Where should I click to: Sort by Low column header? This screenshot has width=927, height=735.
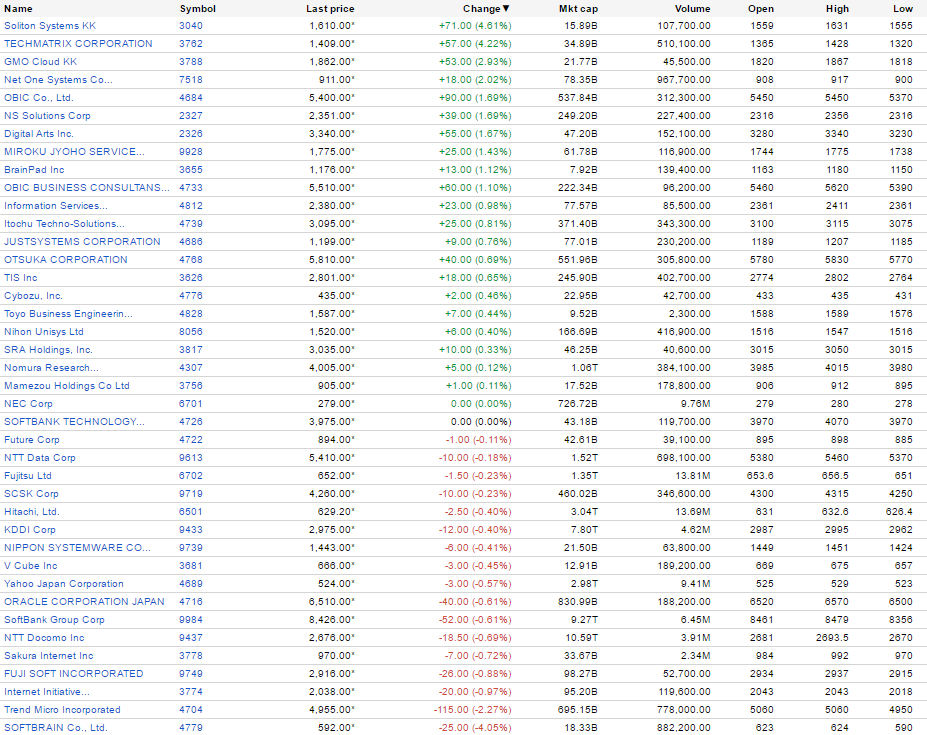(x=903, y=9)
